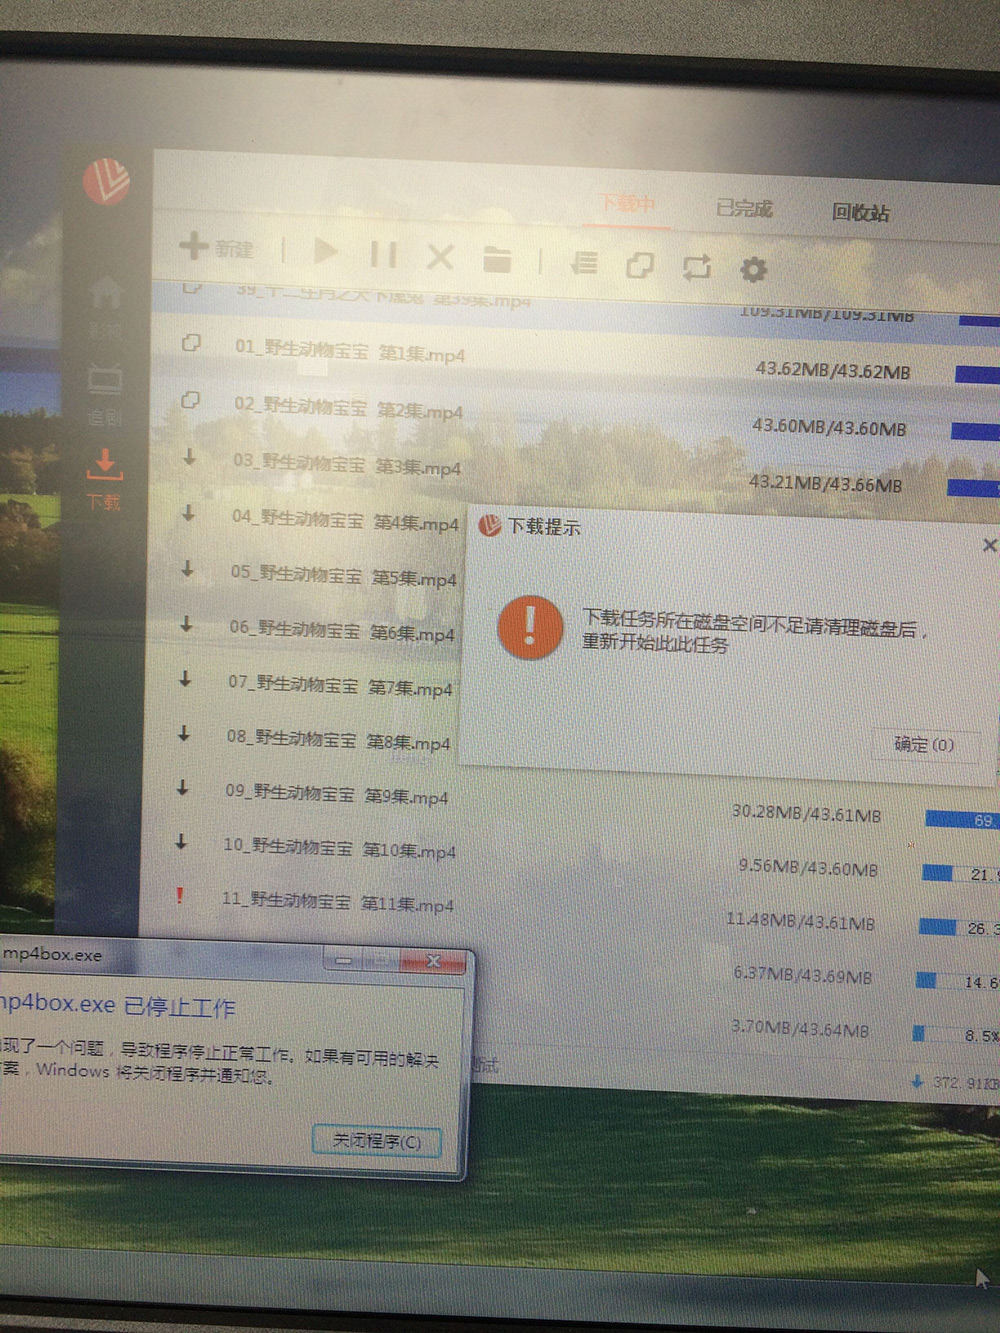Confirm the disk space warning with 确定
Image resolution: width=1000 pixels, height=1333 pixels.
(923, 745)
